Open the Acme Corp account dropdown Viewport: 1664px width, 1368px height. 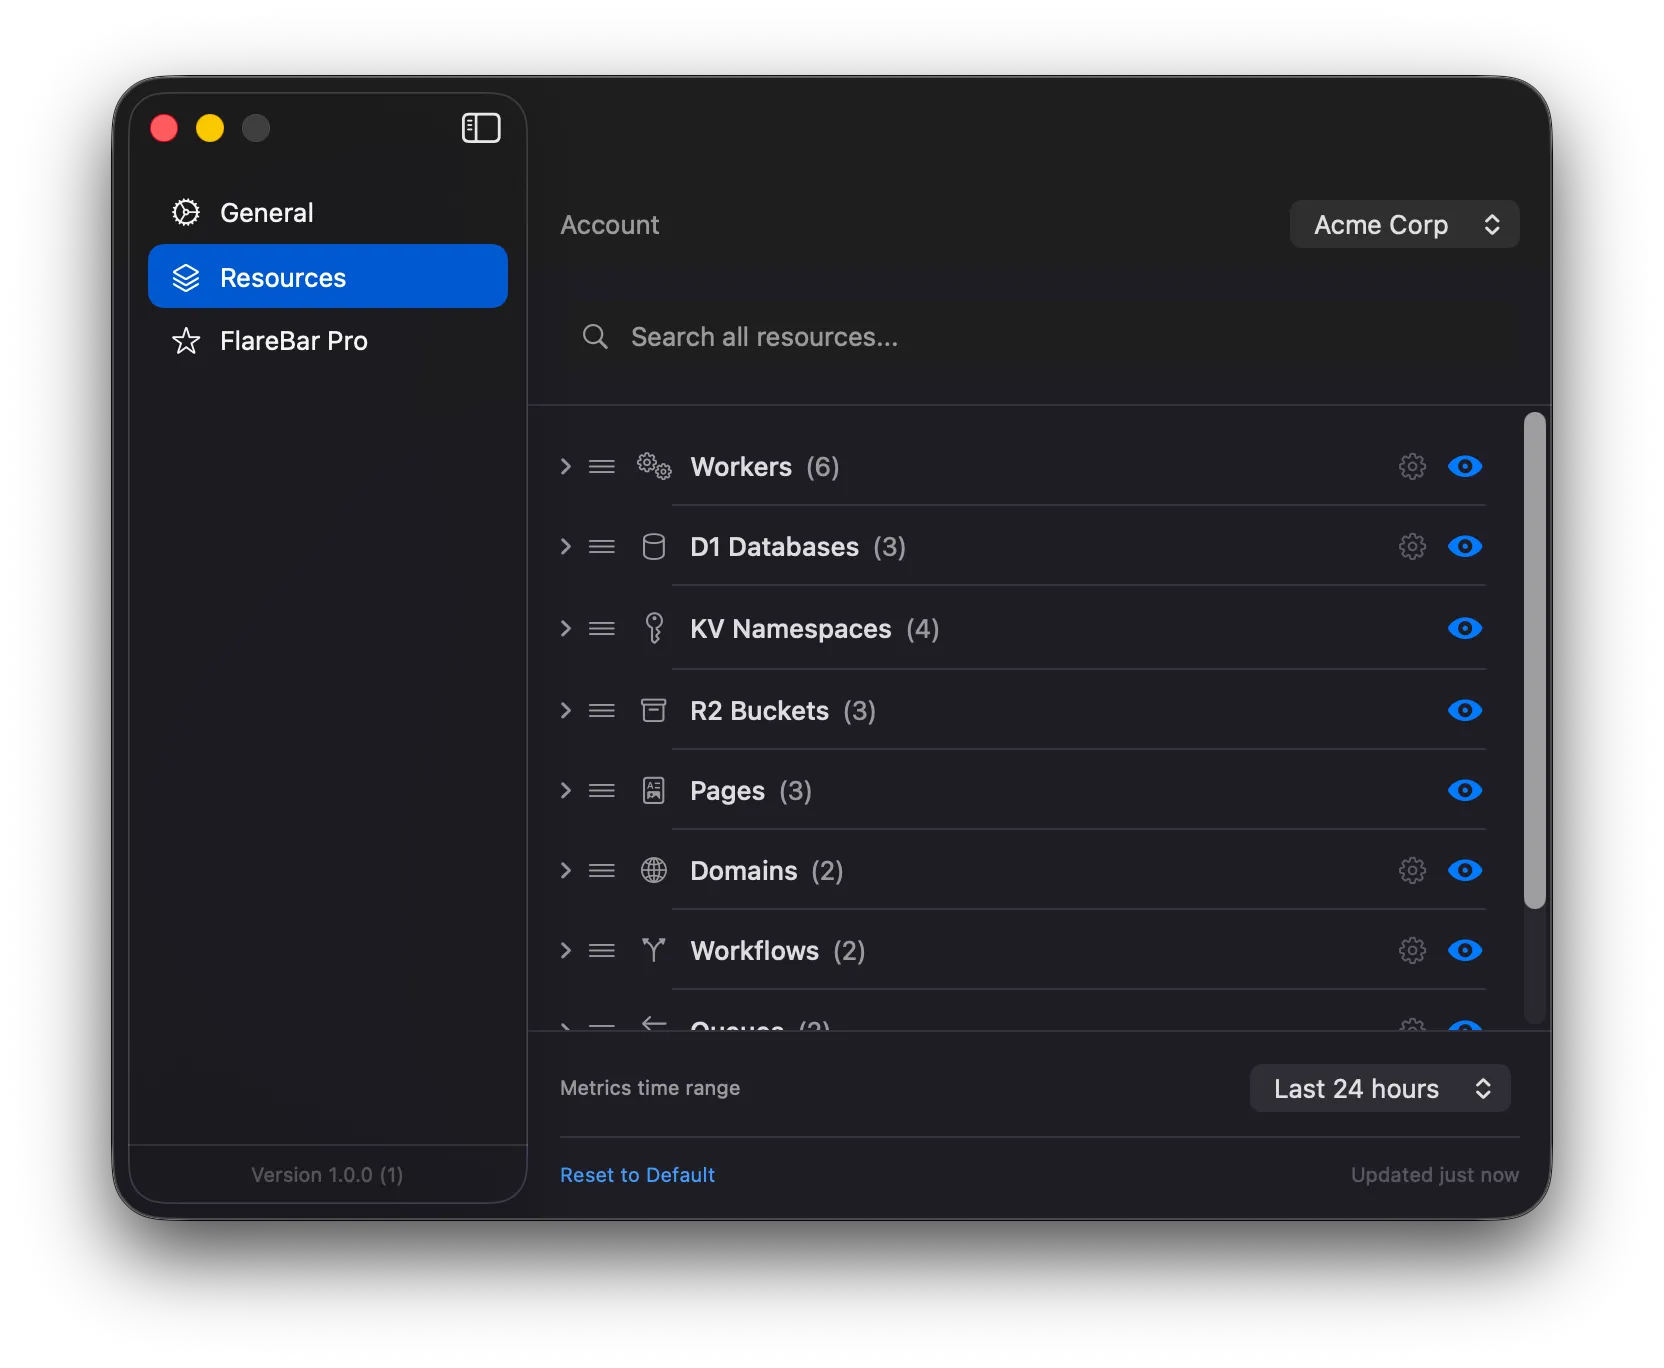click(x=1403, y=224)
